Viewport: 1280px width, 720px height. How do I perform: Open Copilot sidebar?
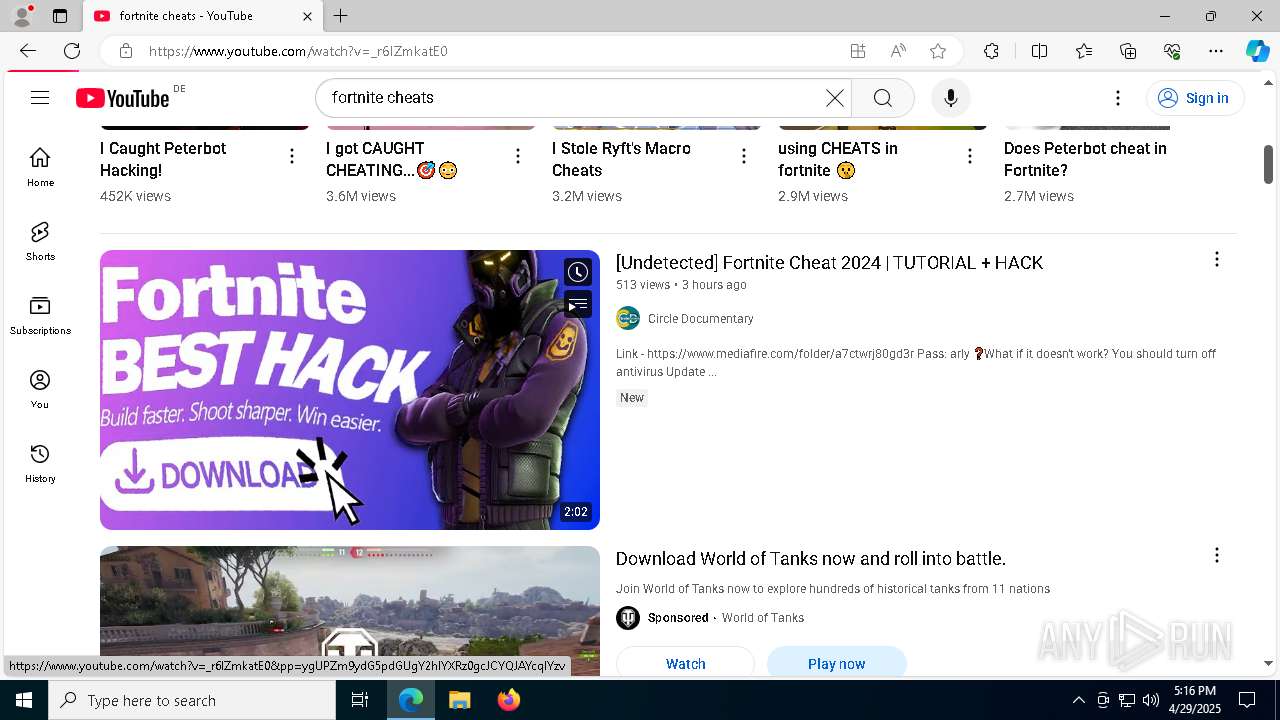pos(1257,51)
